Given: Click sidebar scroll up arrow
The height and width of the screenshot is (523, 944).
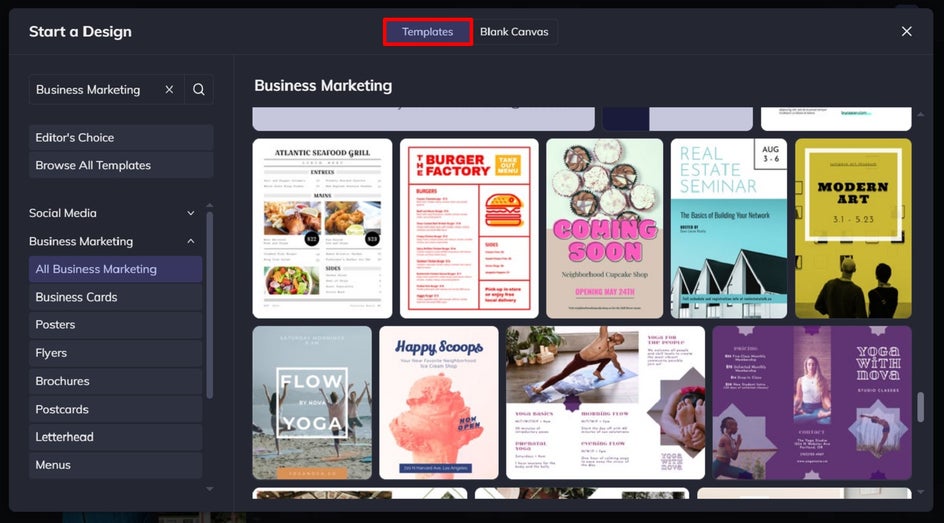Looking at the screenshot, I should (210, 205).
